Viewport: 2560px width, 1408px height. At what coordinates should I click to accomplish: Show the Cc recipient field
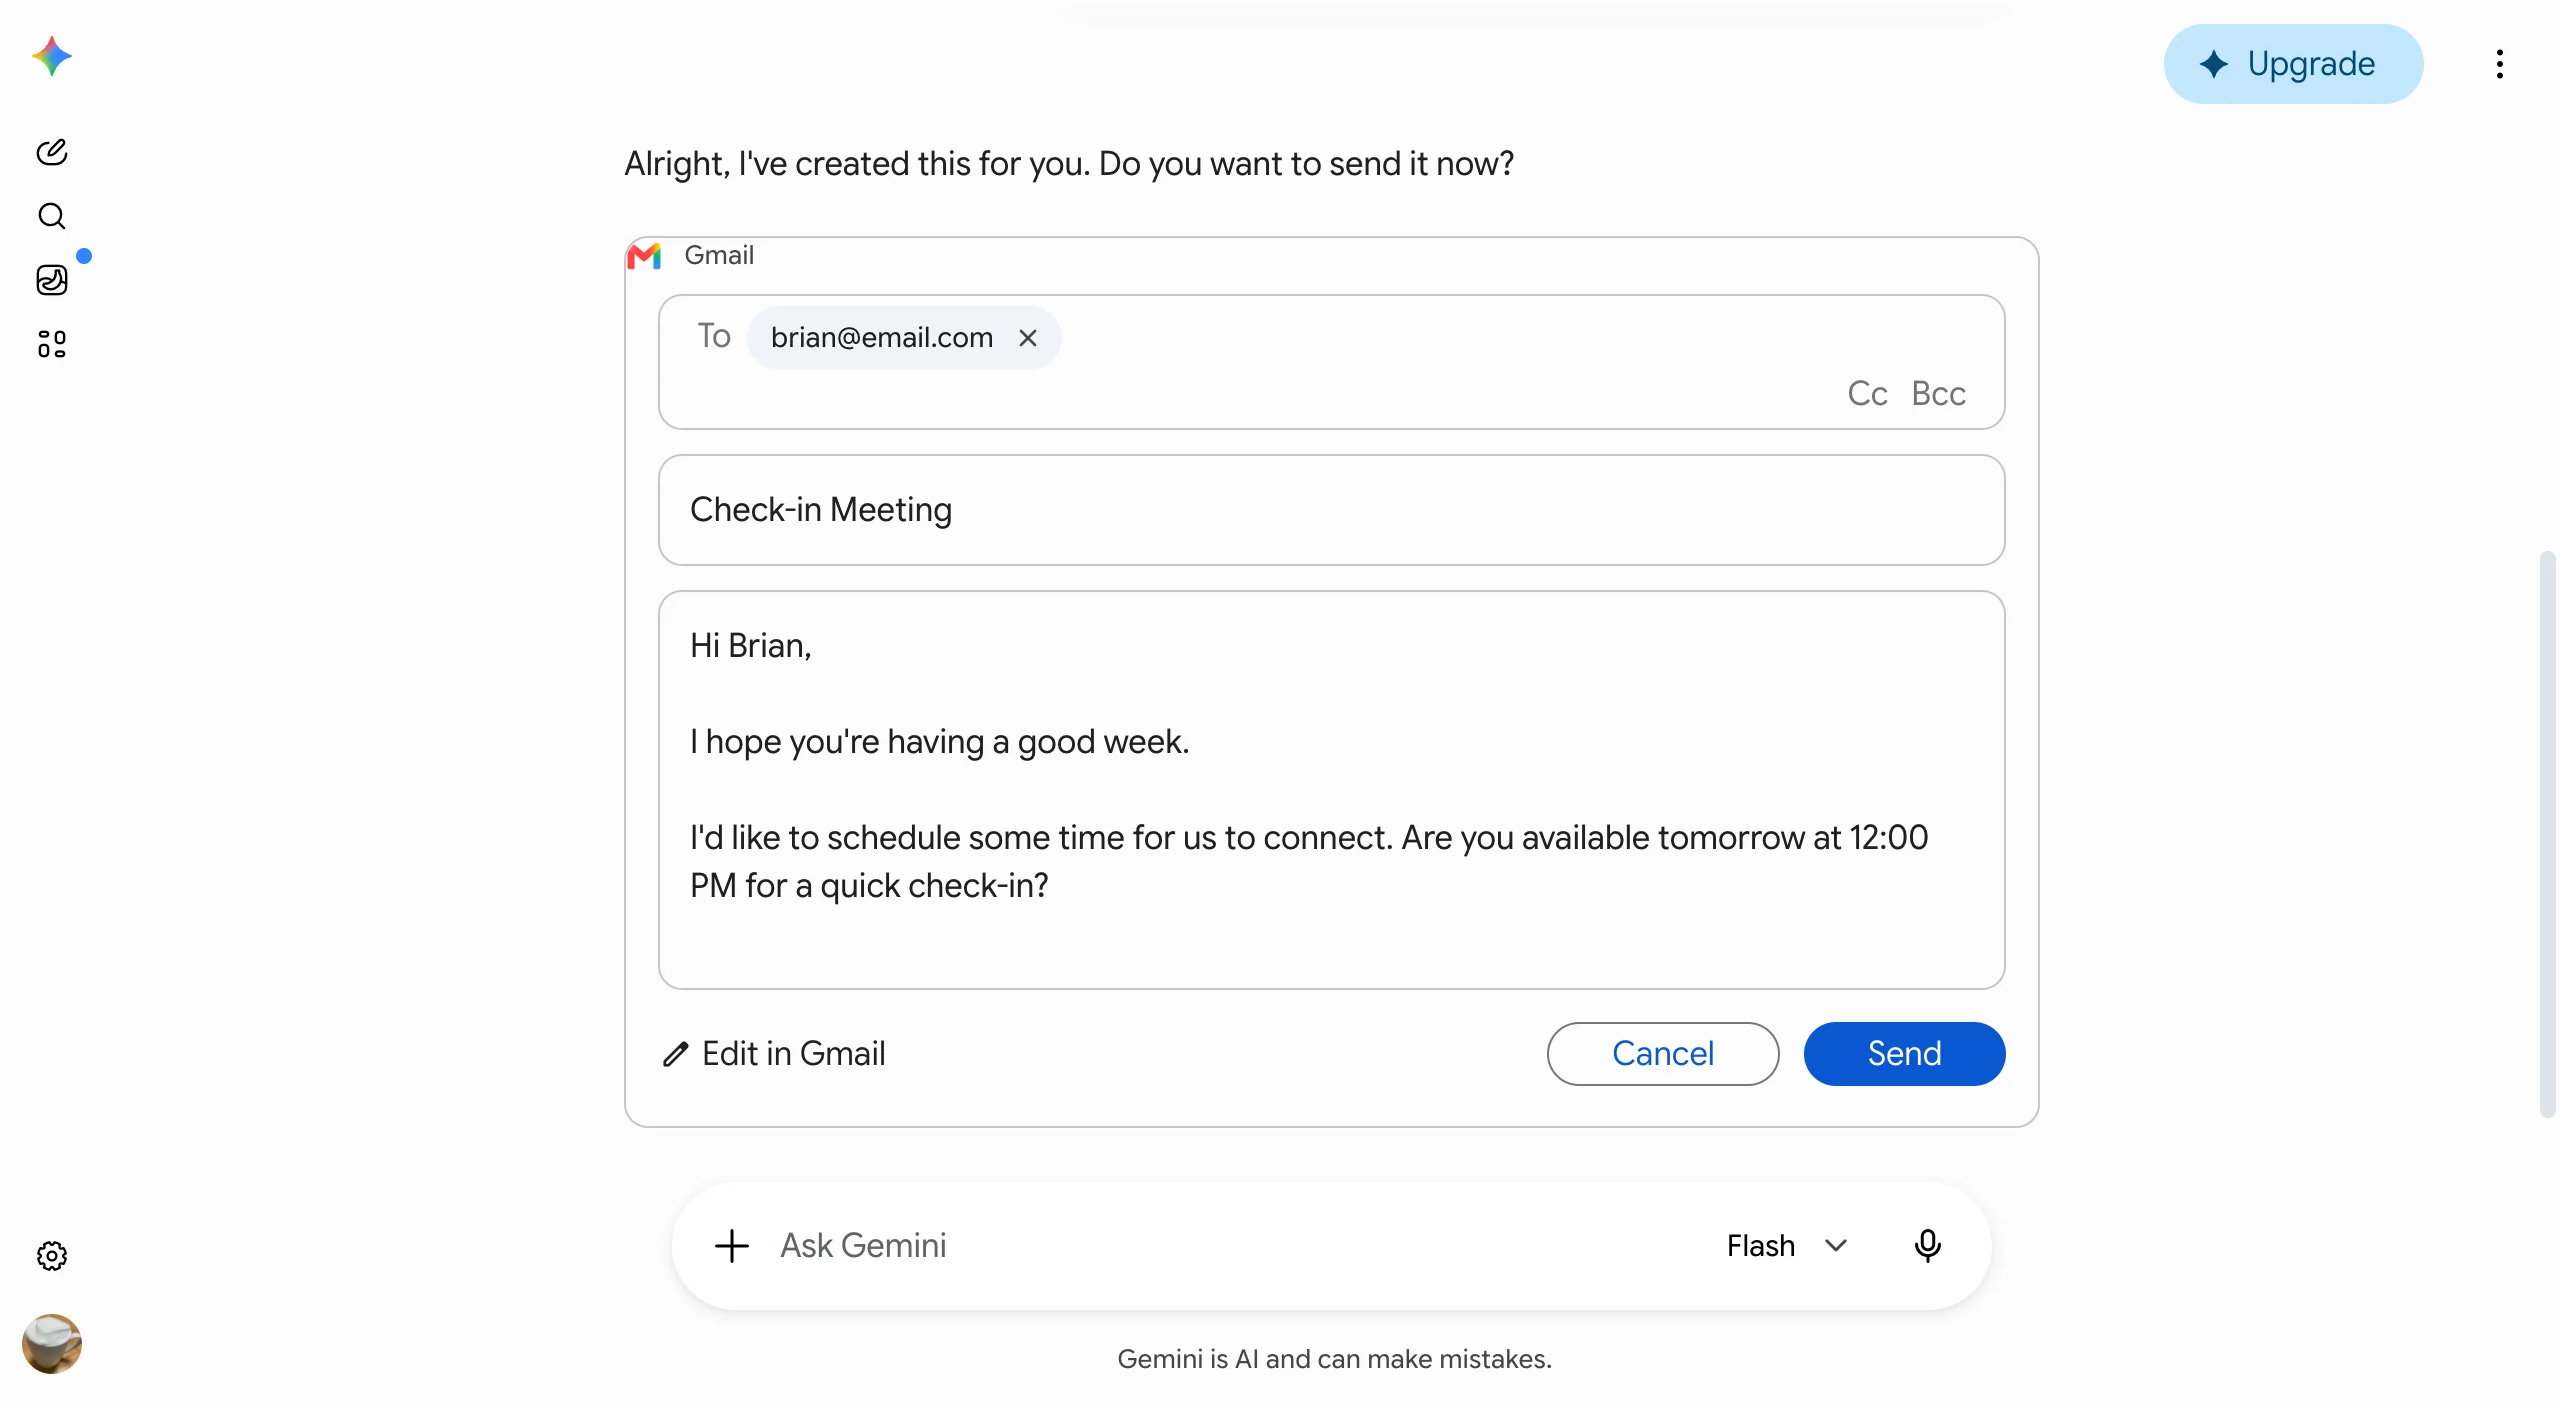(1867, 394)
